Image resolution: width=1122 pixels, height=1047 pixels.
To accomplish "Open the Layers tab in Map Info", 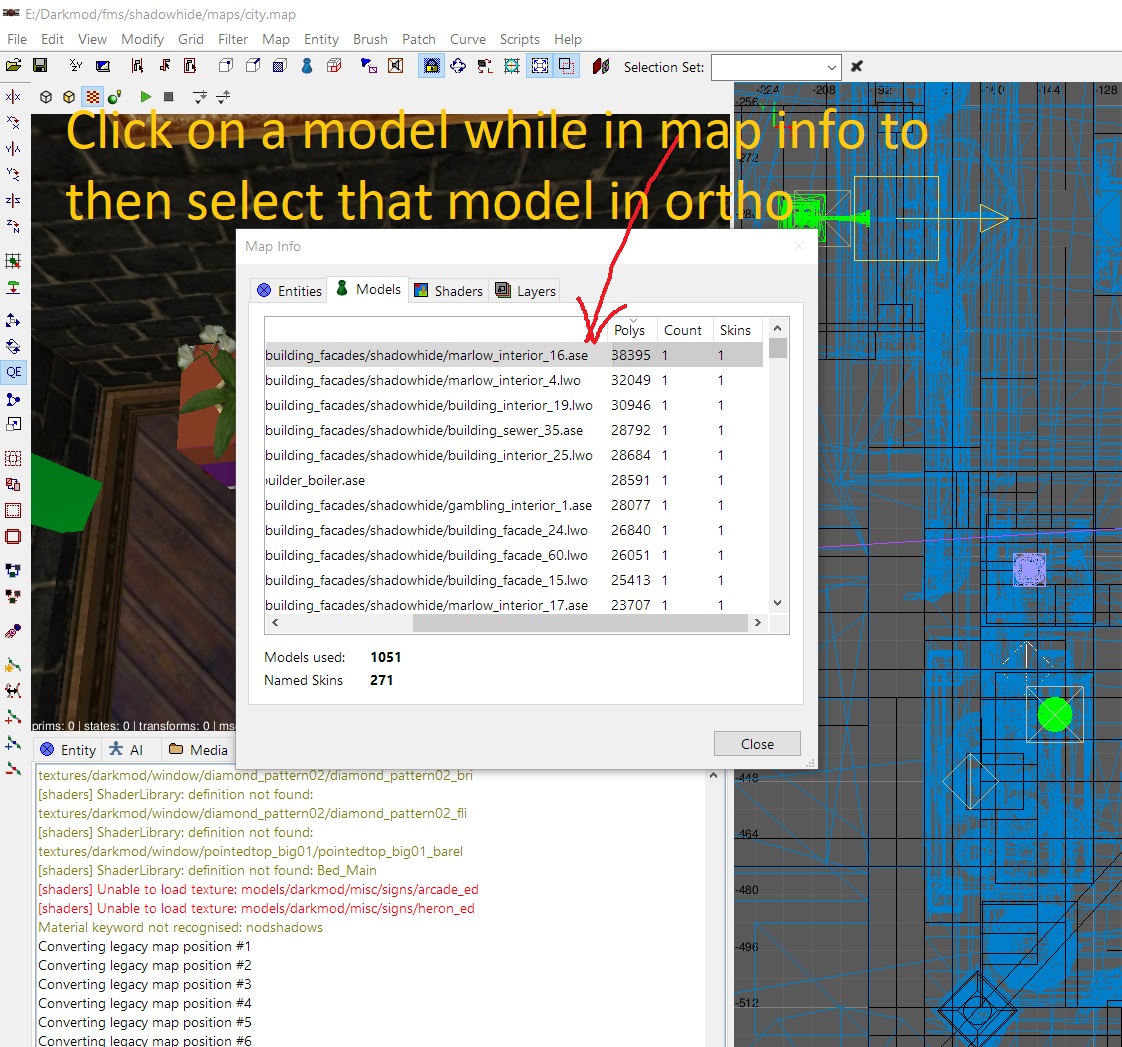I will coord(525,291).
